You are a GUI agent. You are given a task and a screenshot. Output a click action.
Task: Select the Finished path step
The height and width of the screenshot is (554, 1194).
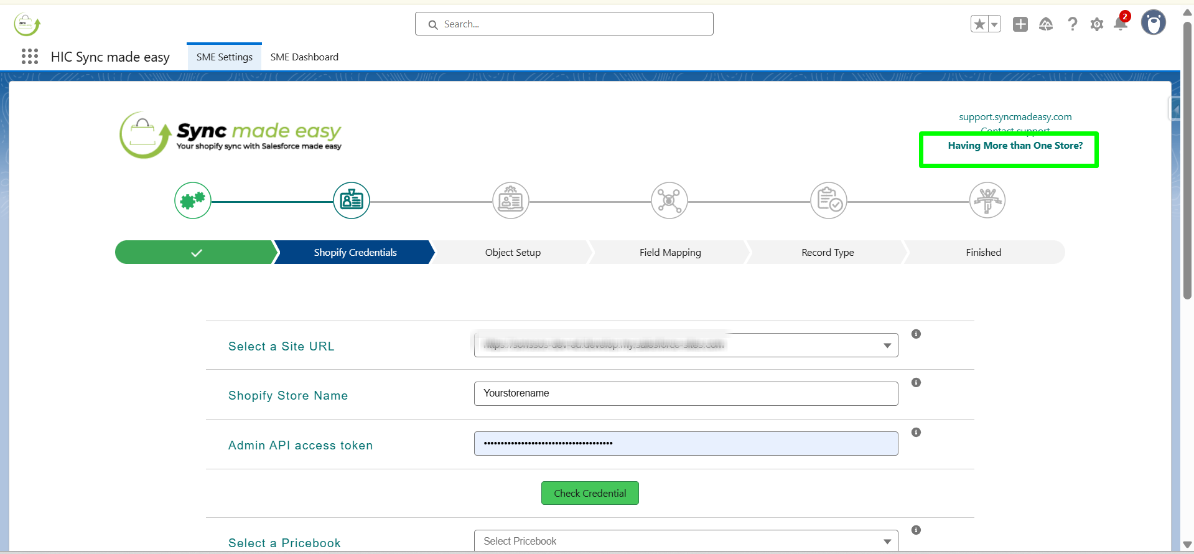tap(984, 253)
